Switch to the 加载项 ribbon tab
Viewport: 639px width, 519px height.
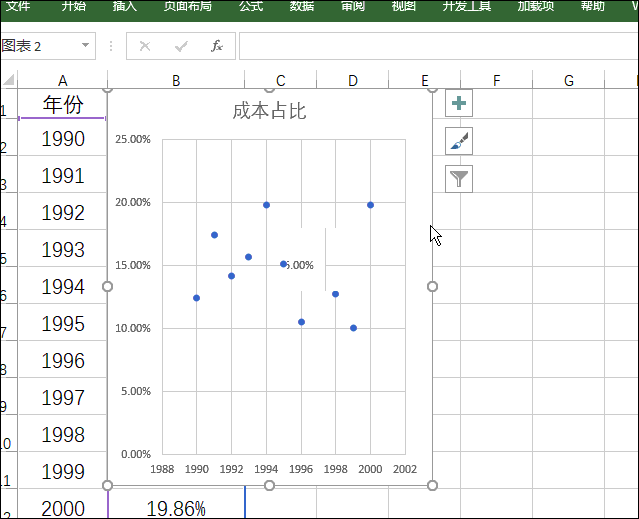(x=536, y=6)
